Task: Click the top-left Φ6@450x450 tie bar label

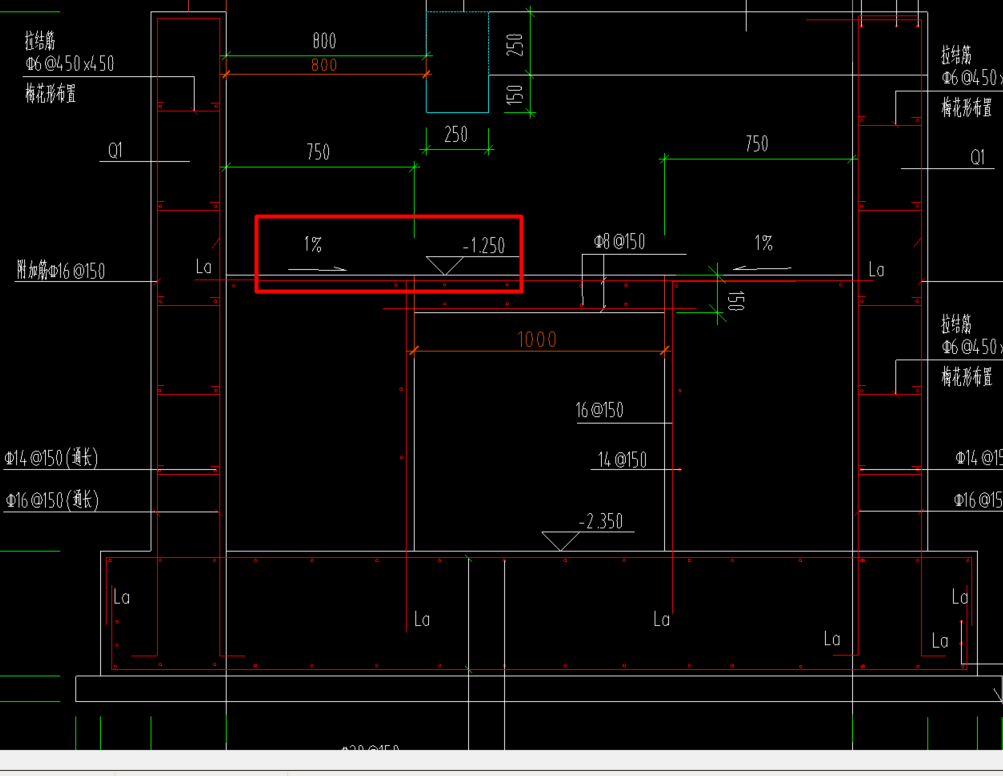Action: click(x=70, y=64)
